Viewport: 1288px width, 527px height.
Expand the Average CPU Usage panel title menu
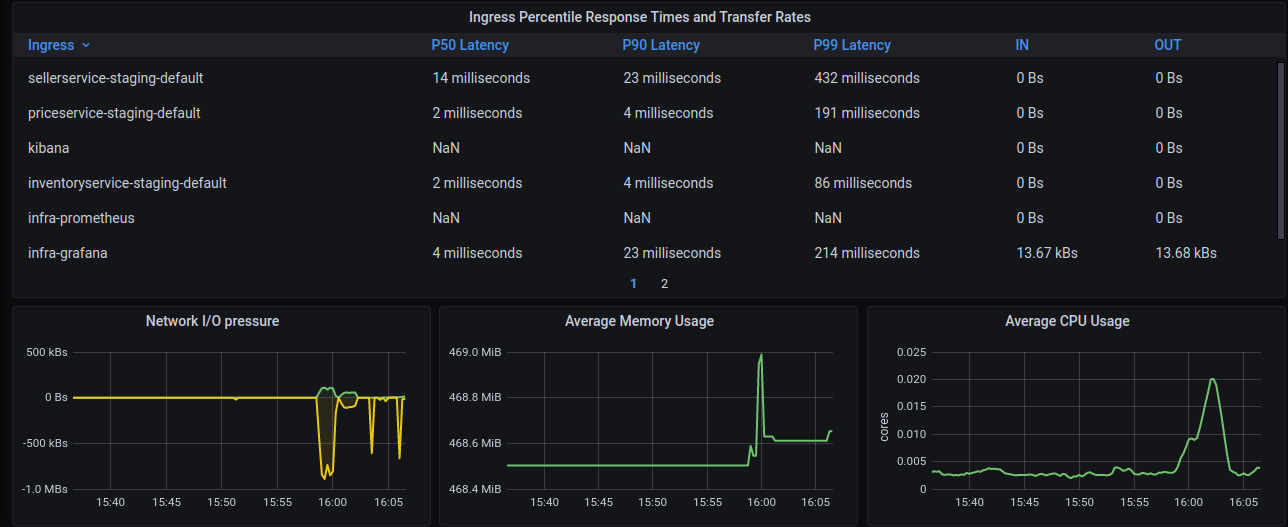coord(1067,321)
